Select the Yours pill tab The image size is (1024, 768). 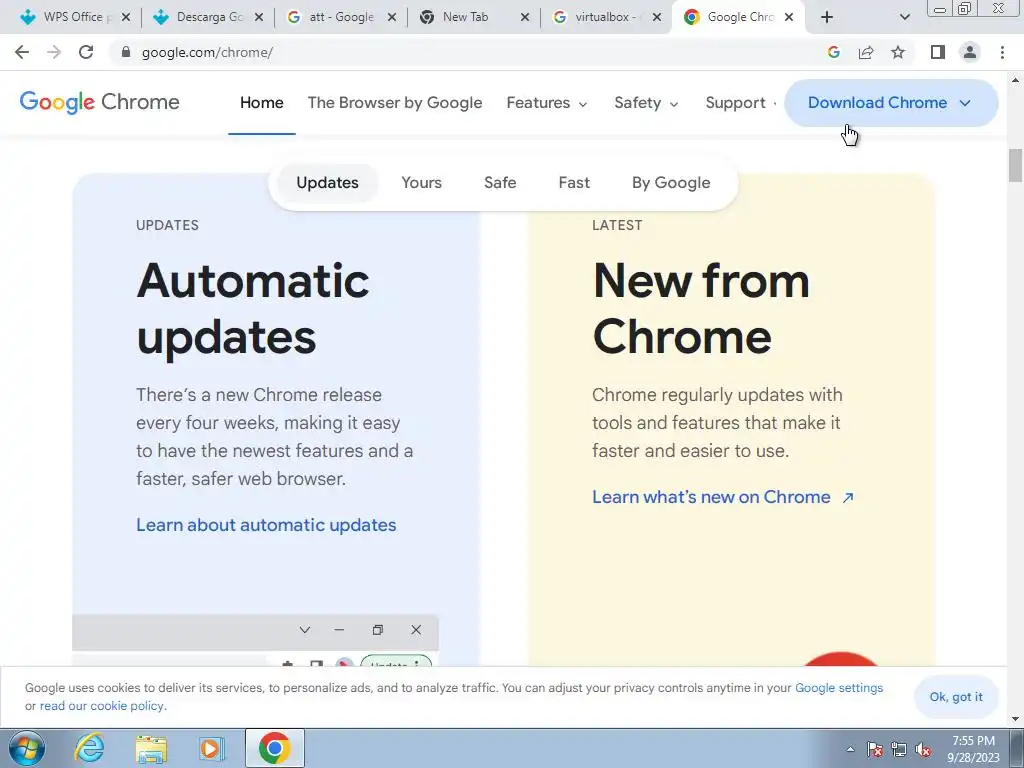click(421, 183)
